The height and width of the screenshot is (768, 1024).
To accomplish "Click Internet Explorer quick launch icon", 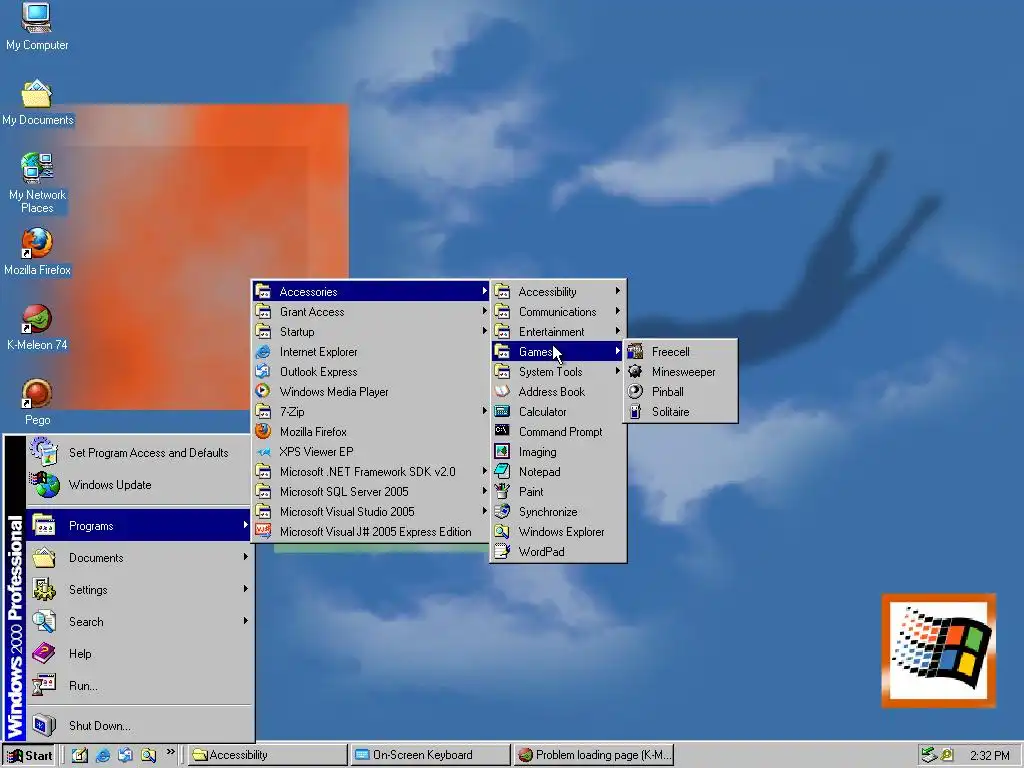I will tap(103, 755).
